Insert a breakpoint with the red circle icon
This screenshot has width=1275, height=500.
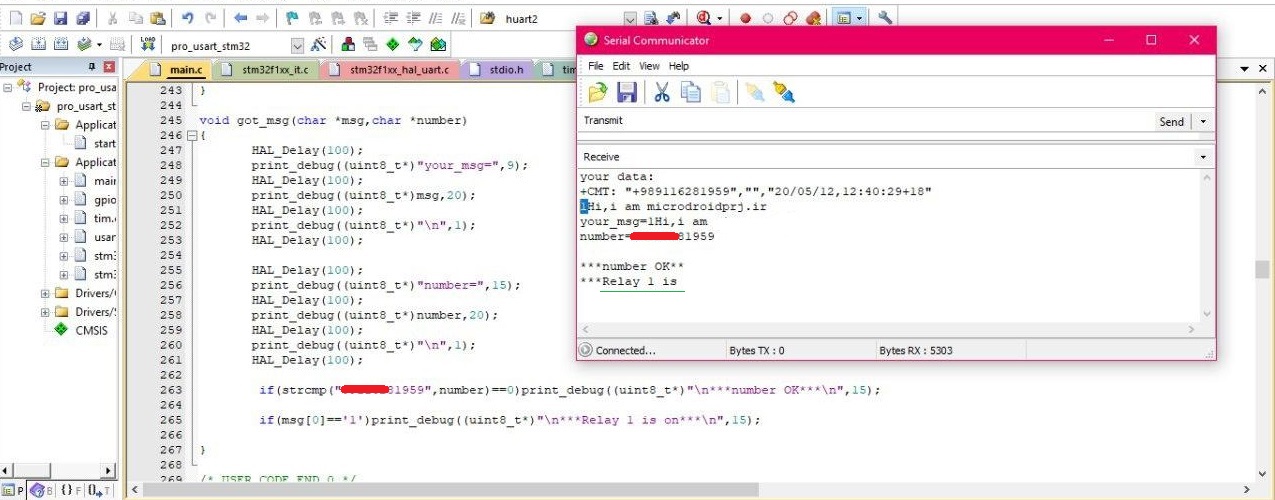point(745,18)
